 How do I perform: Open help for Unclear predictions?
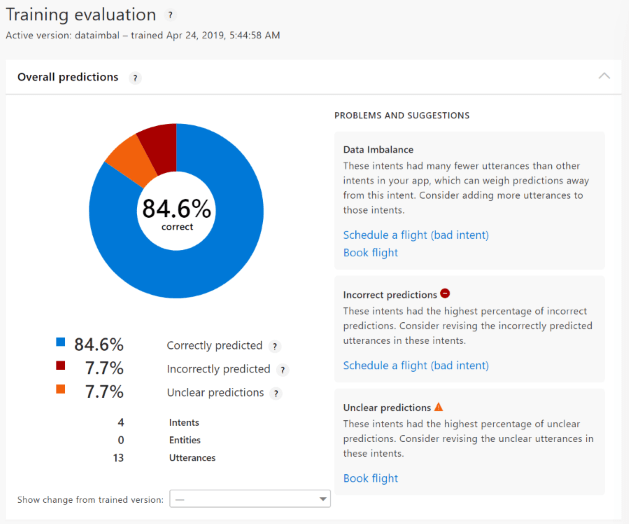click(x=276, y=393)
